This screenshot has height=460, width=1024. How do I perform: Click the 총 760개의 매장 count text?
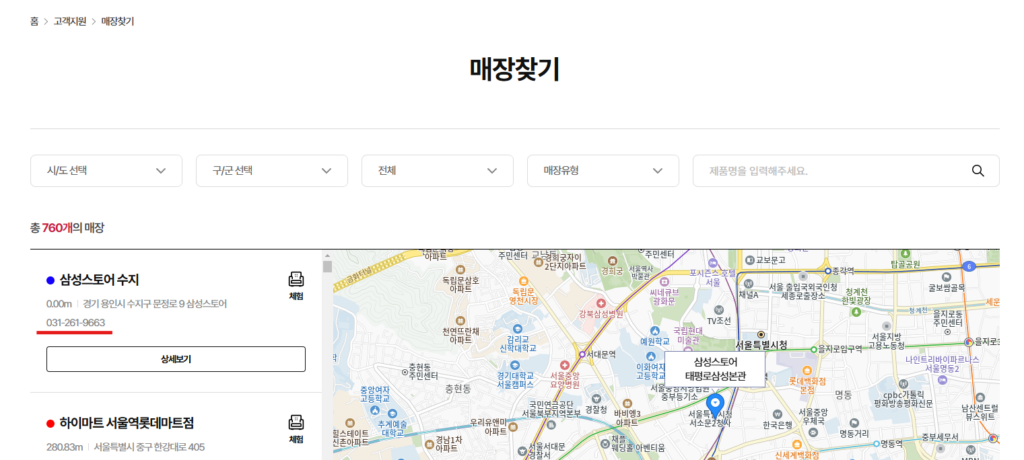tap(67, 227)
